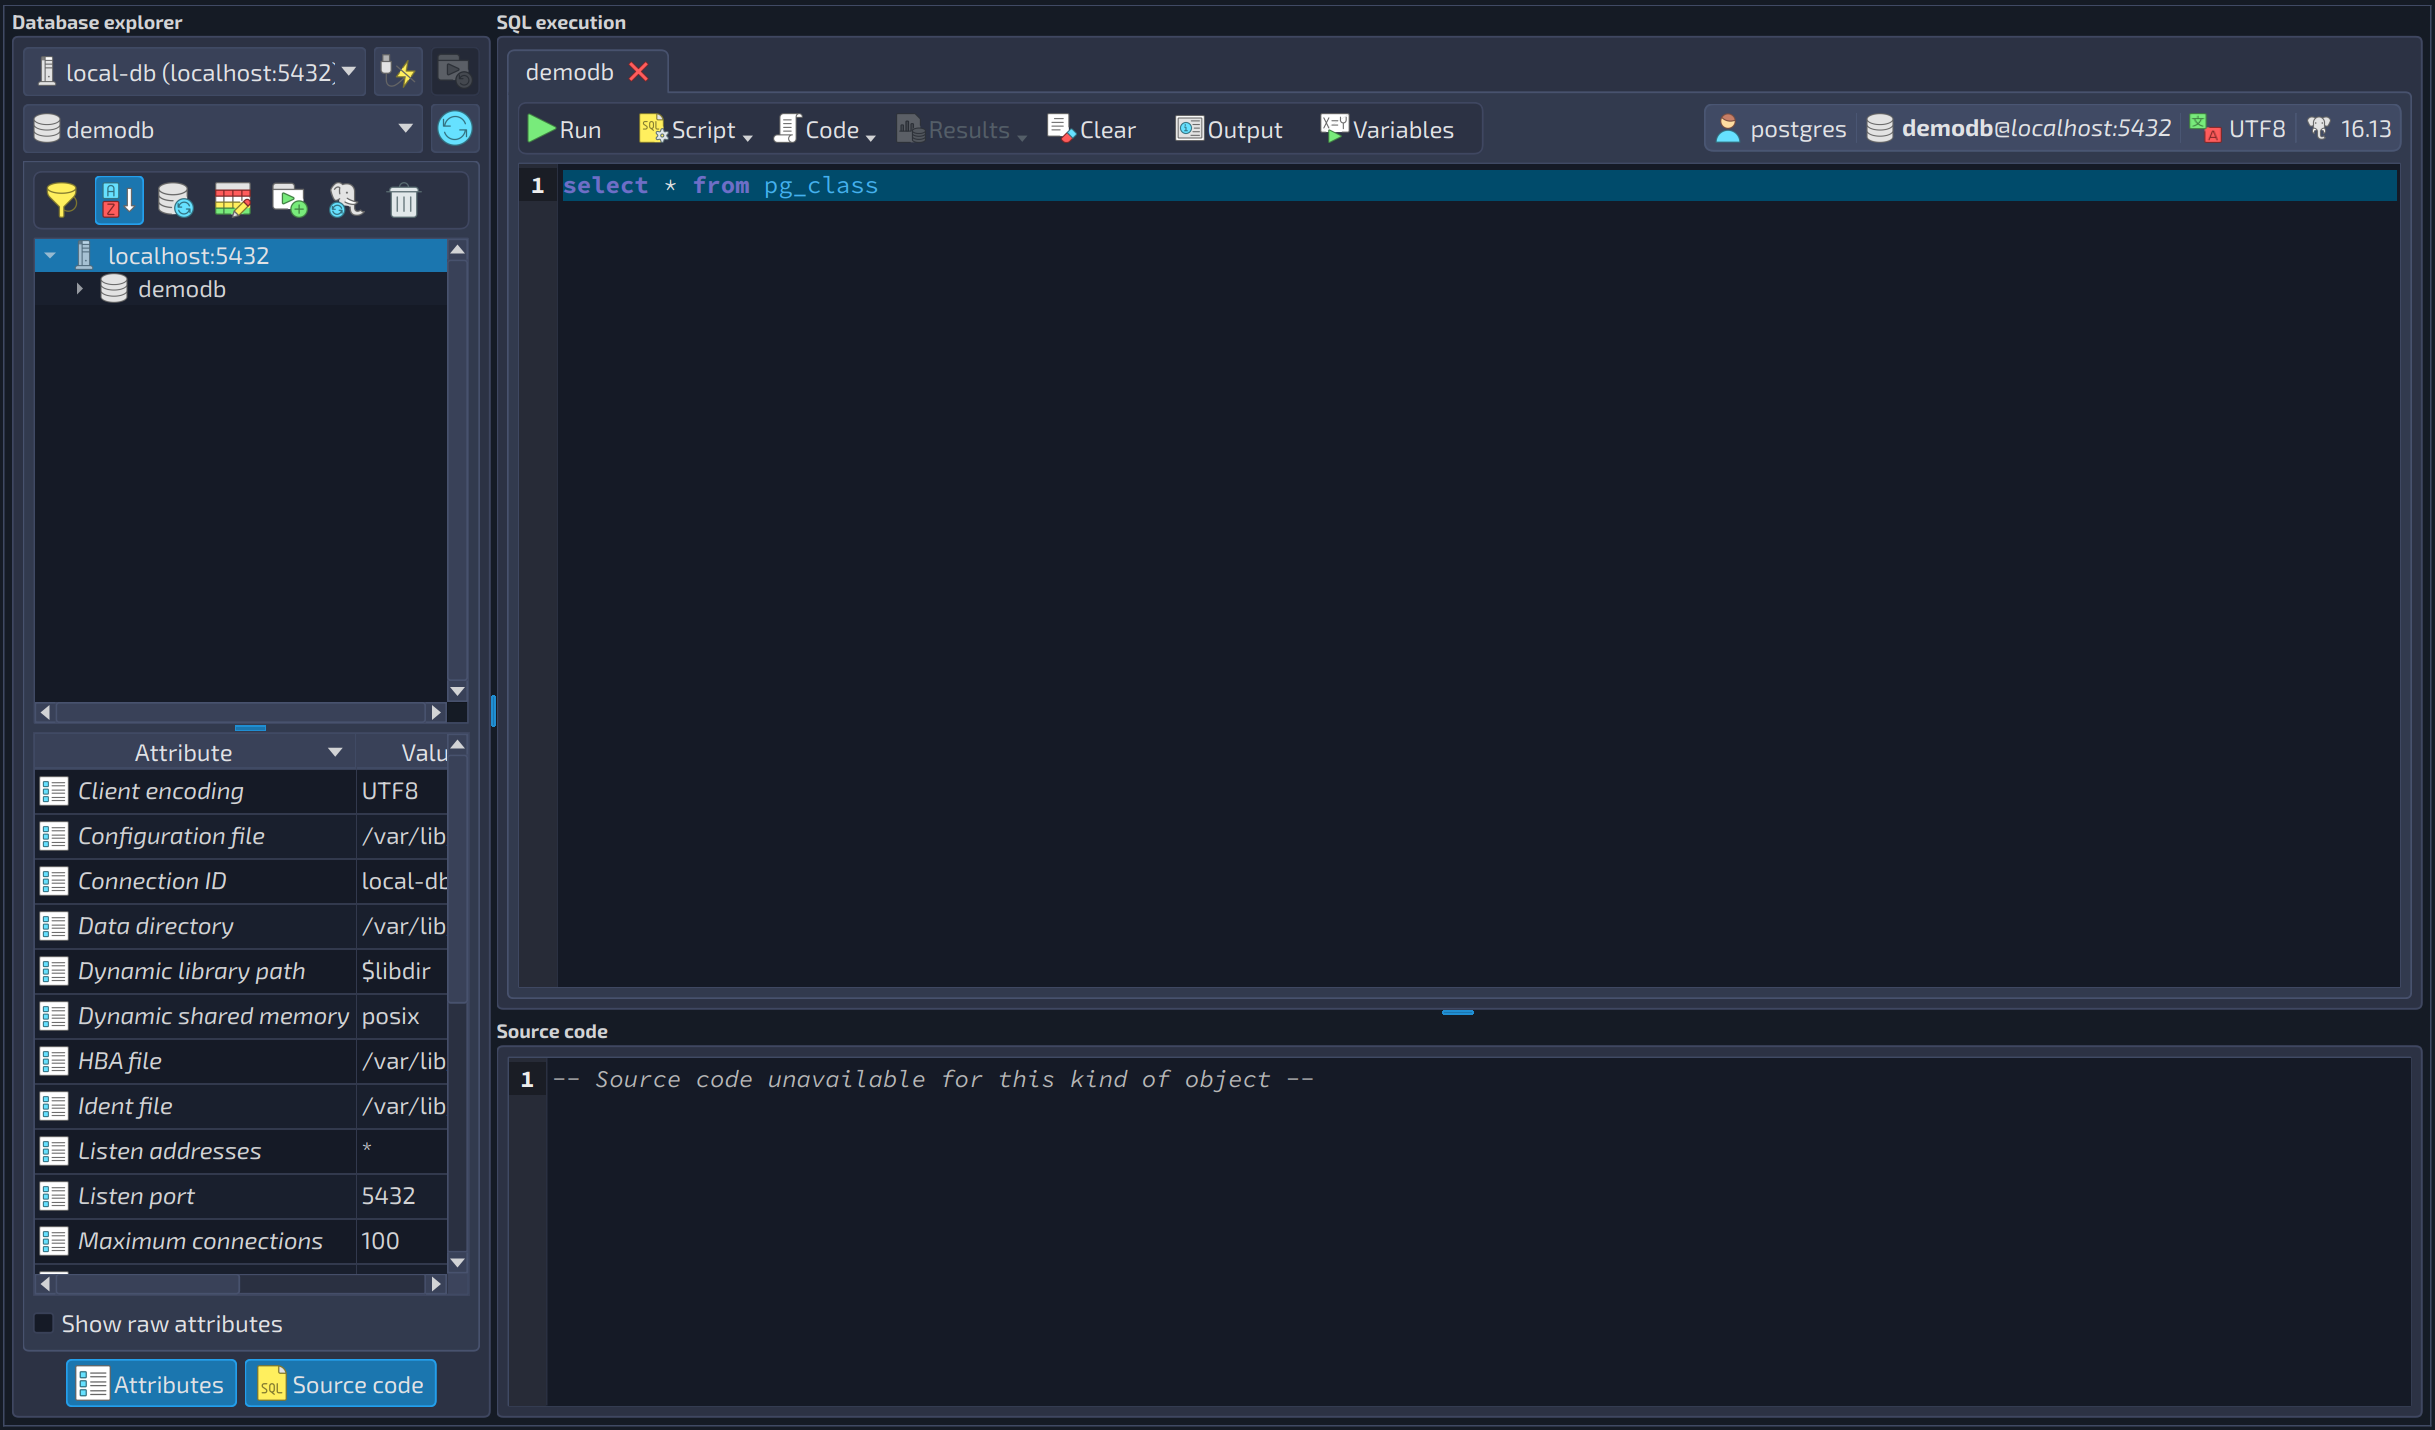
Task: Open the Variables panel
Action: click(1388, 129)
